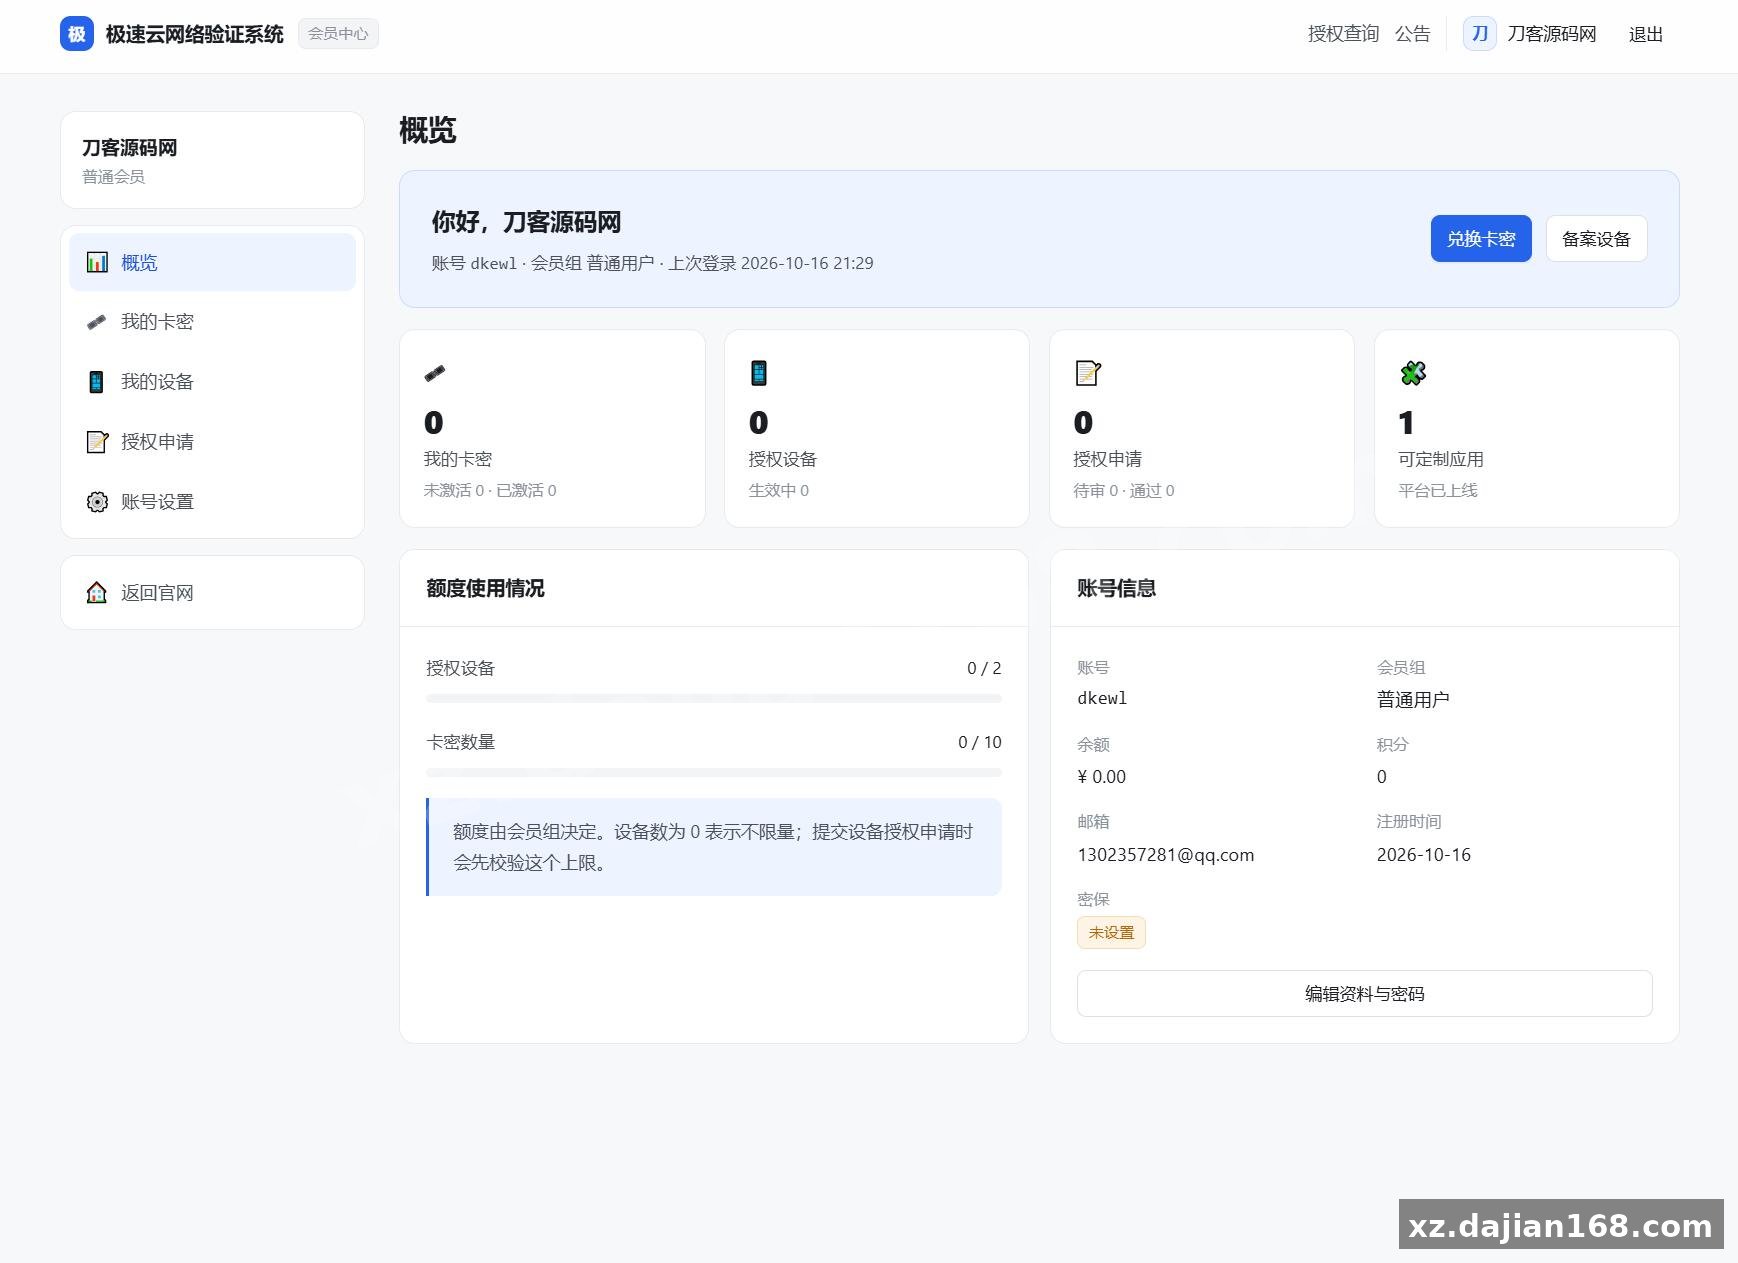Go to 我的卡密 in the sidebar
Viewport: 1738px width, 1263px height.
[212, 322]
